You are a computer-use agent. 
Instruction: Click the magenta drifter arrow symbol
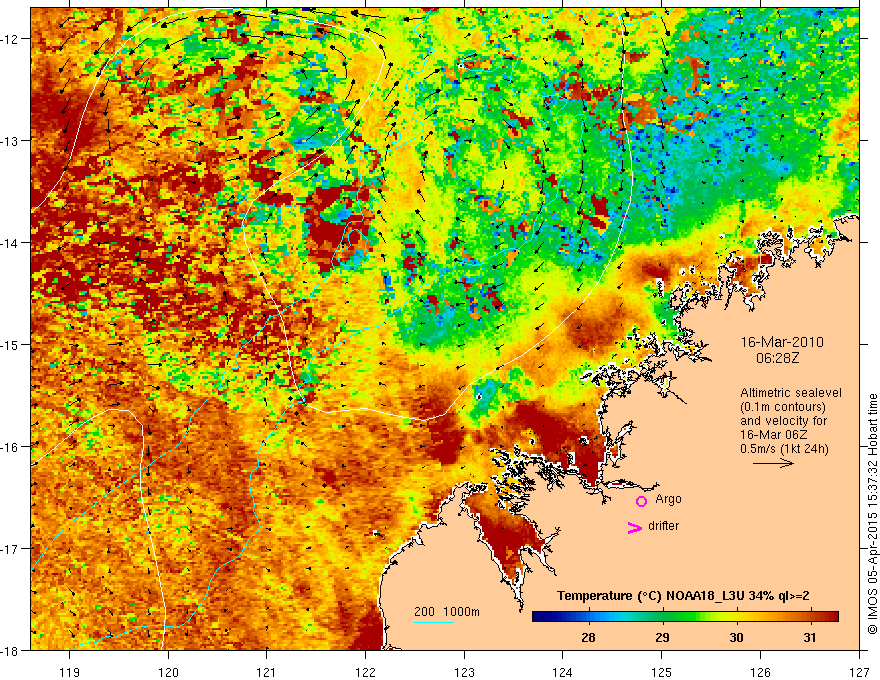click(x=635, y=527)
